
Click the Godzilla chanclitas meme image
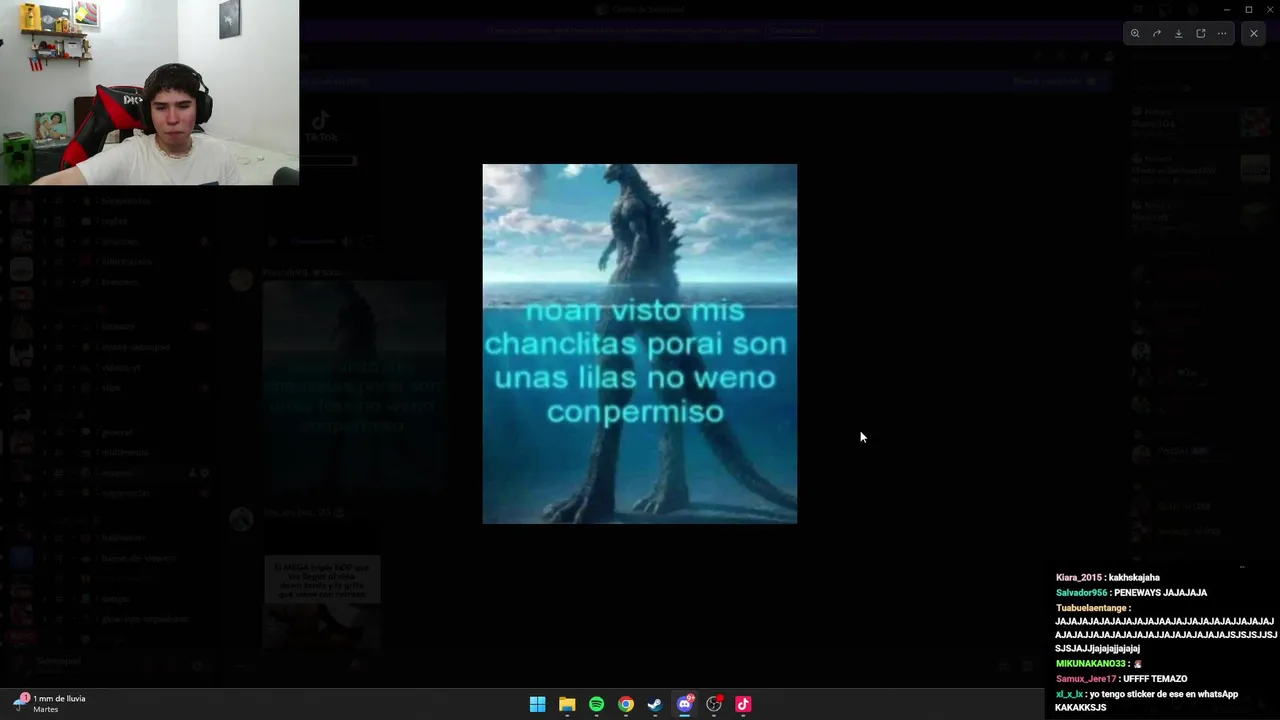coord(640,343)
